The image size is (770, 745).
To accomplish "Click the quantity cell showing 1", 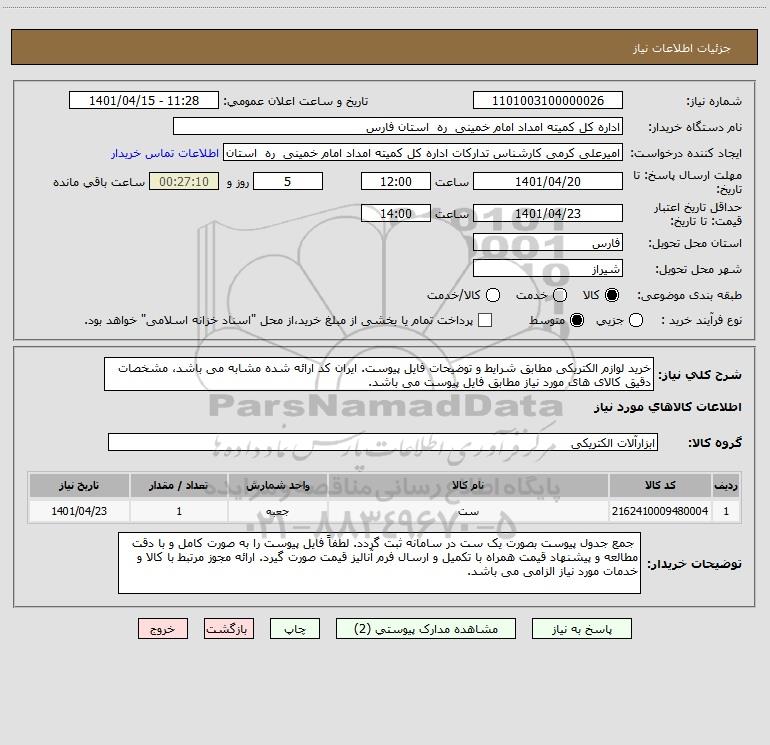I will pos(179,511).
